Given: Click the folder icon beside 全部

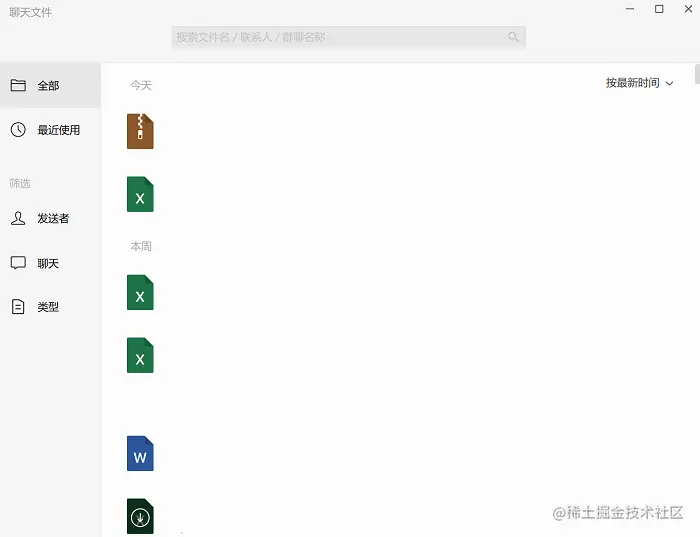Looking at the screenshot, I should coord(18,85).
